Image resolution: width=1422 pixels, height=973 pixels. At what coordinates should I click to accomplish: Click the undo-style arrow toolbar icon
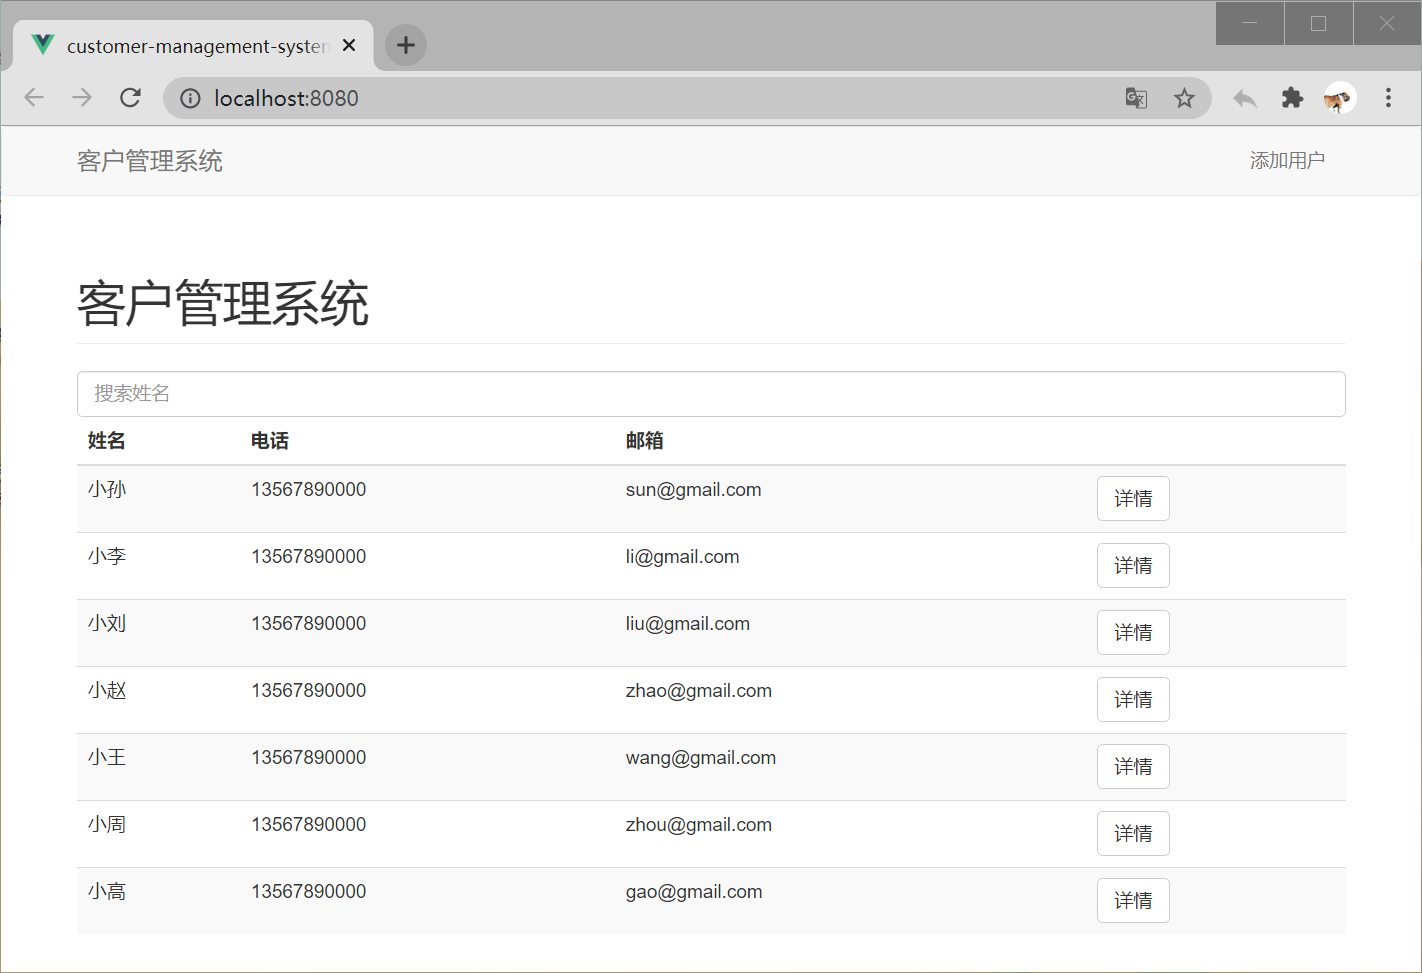click(x=1244, y=97)
